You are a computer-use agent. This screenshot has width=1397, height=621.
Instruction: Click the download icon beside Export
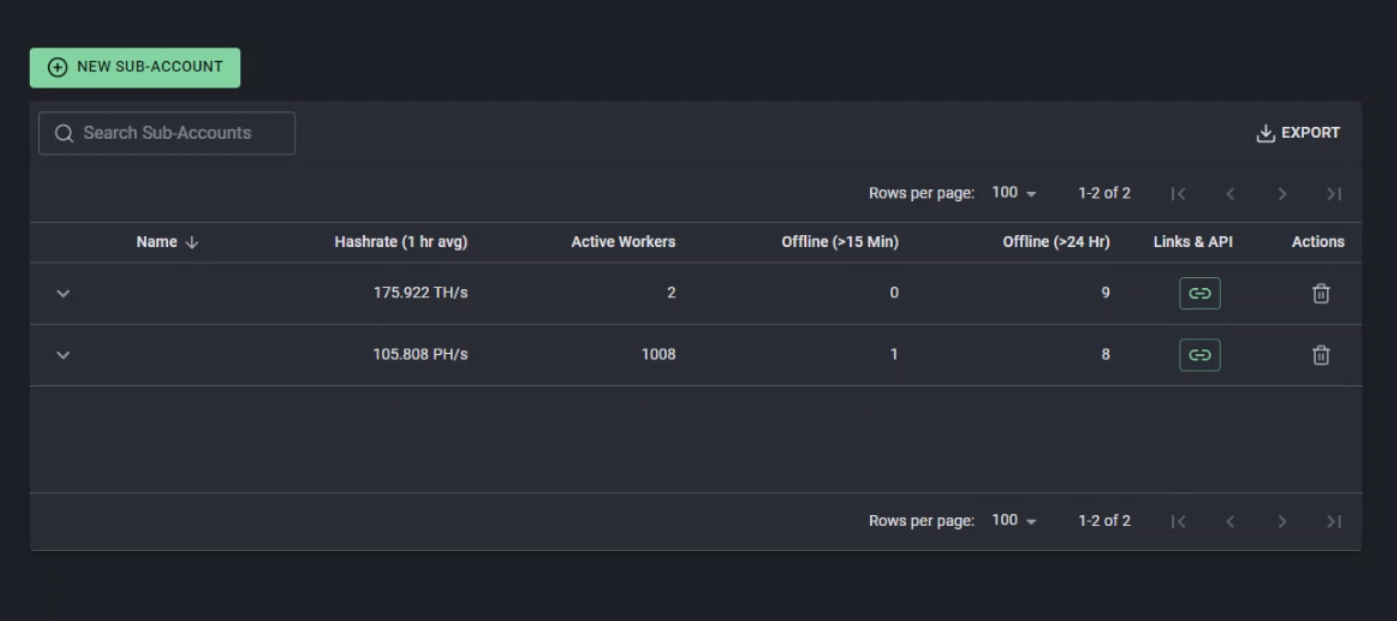point(1266,133)
